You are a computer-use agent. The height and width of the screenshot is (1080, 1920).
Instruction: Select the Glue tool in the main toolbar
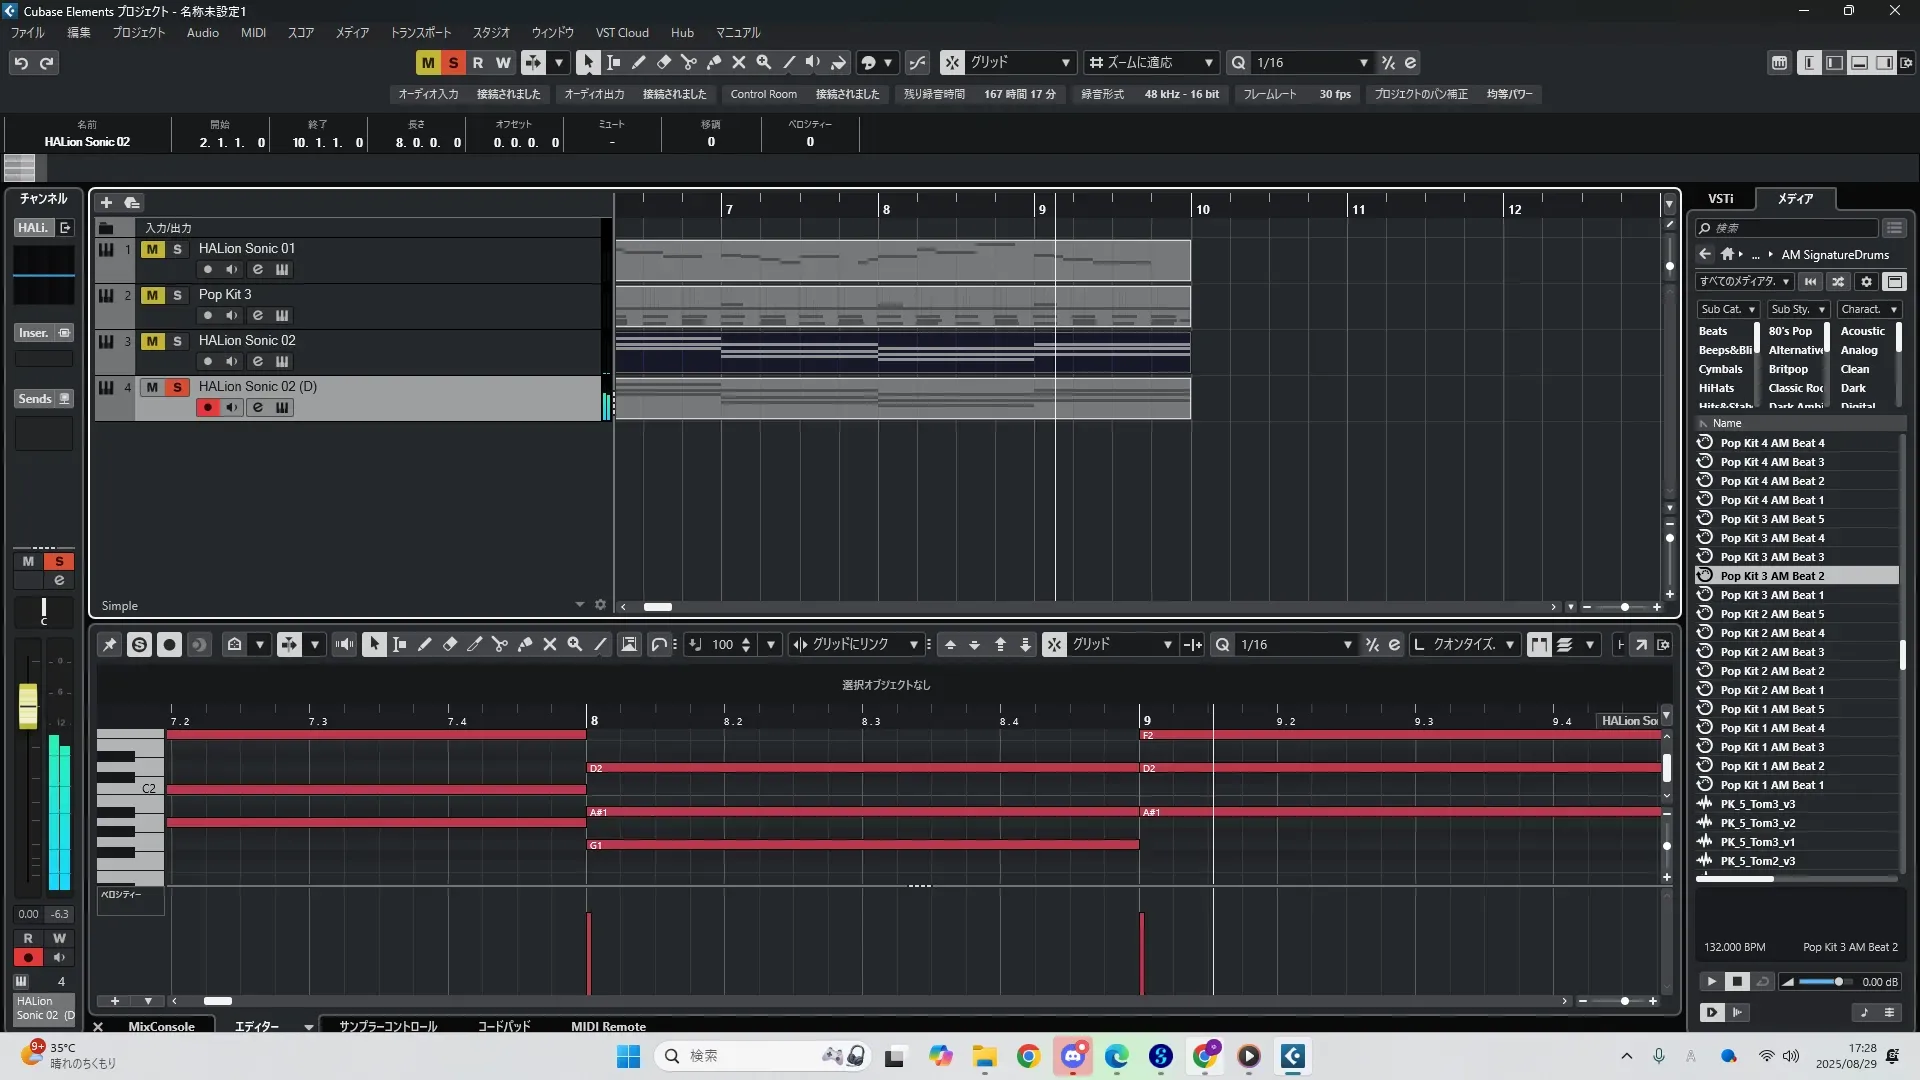tap(713, 62)
